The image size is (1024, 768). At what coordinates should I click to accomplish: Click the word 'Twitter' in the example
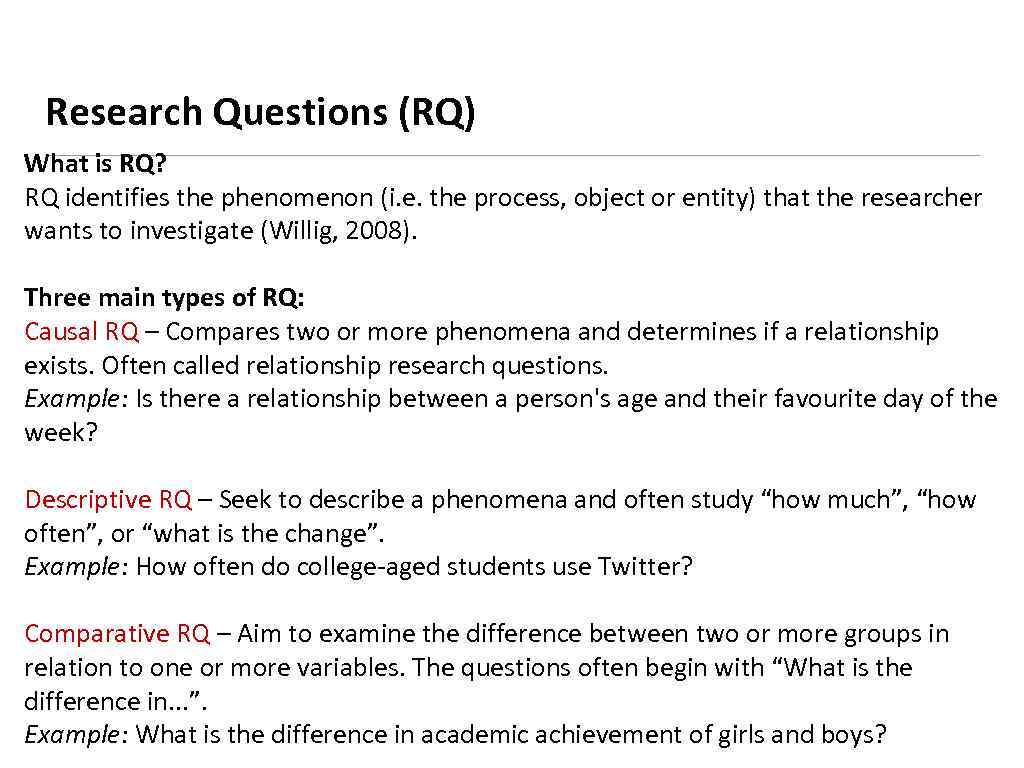tap(639, 567)
